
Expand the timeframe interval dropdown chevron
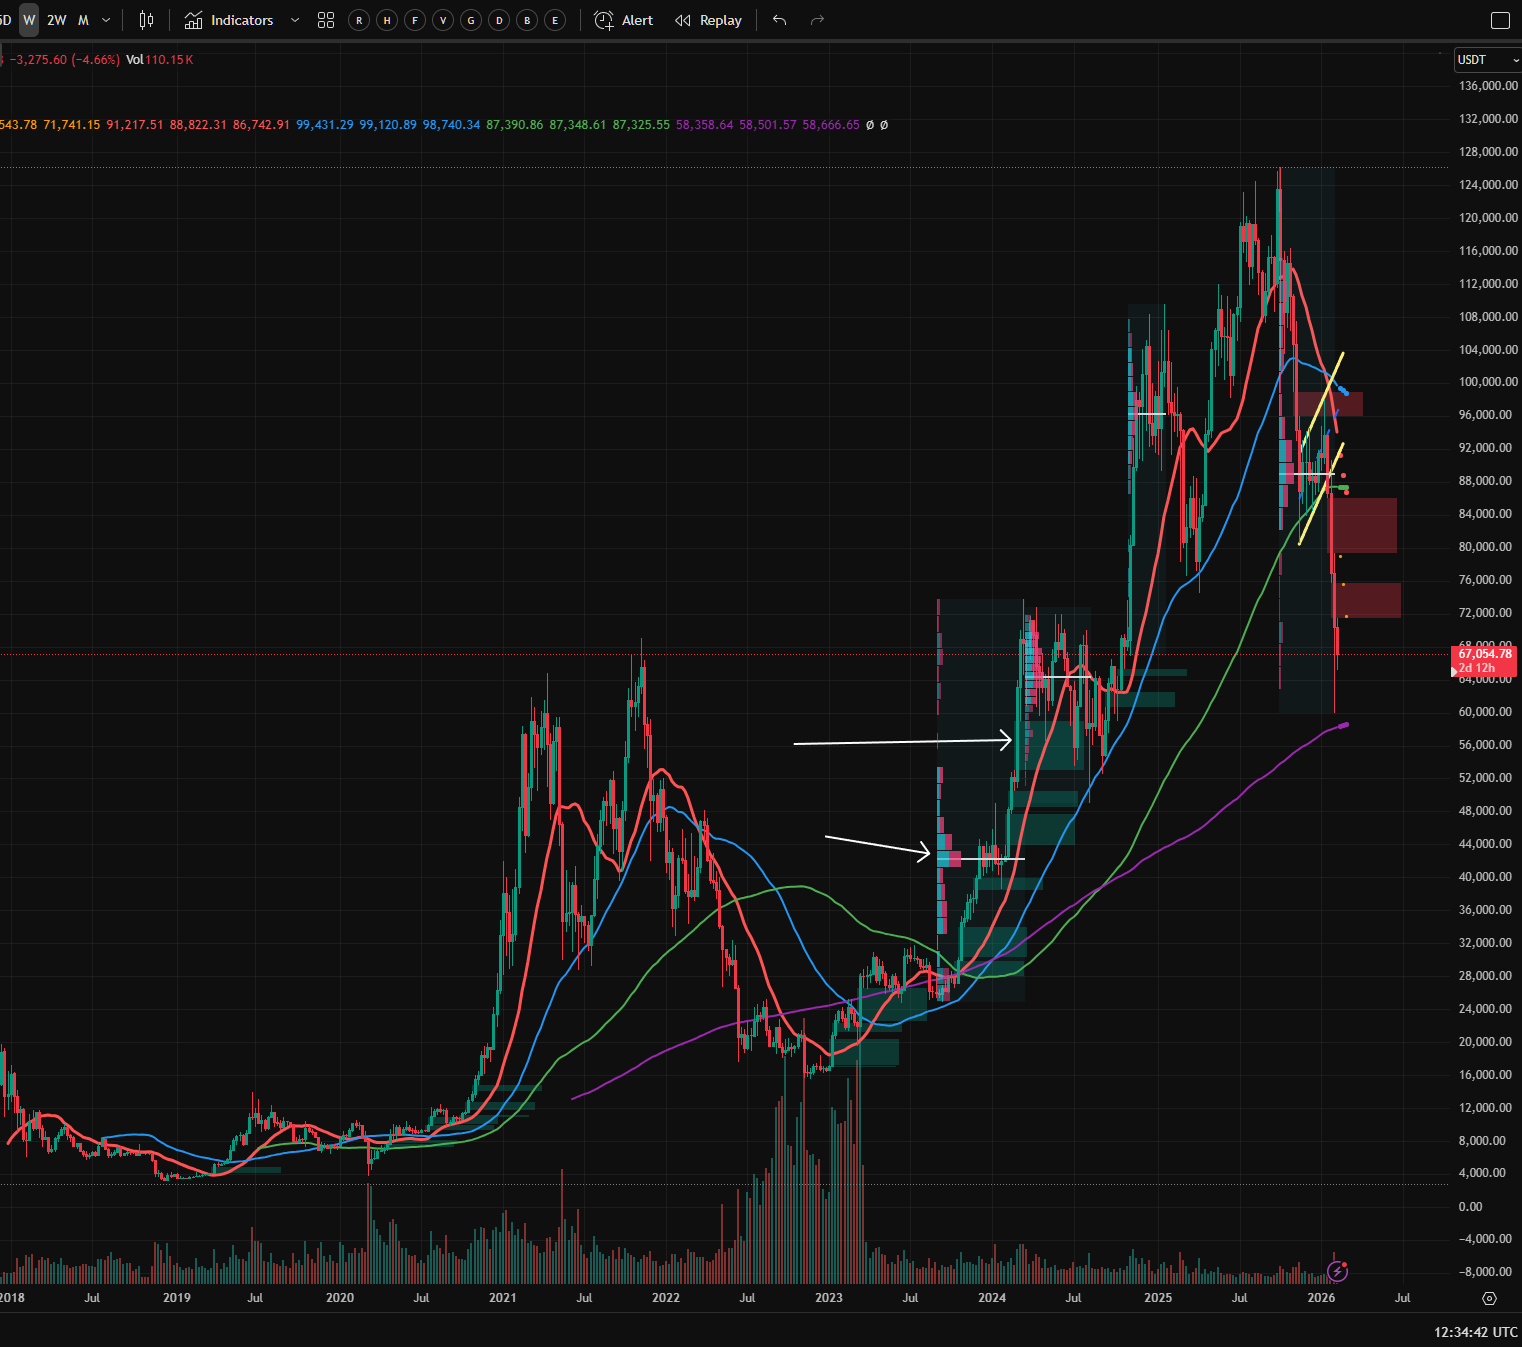click(106, 20)
